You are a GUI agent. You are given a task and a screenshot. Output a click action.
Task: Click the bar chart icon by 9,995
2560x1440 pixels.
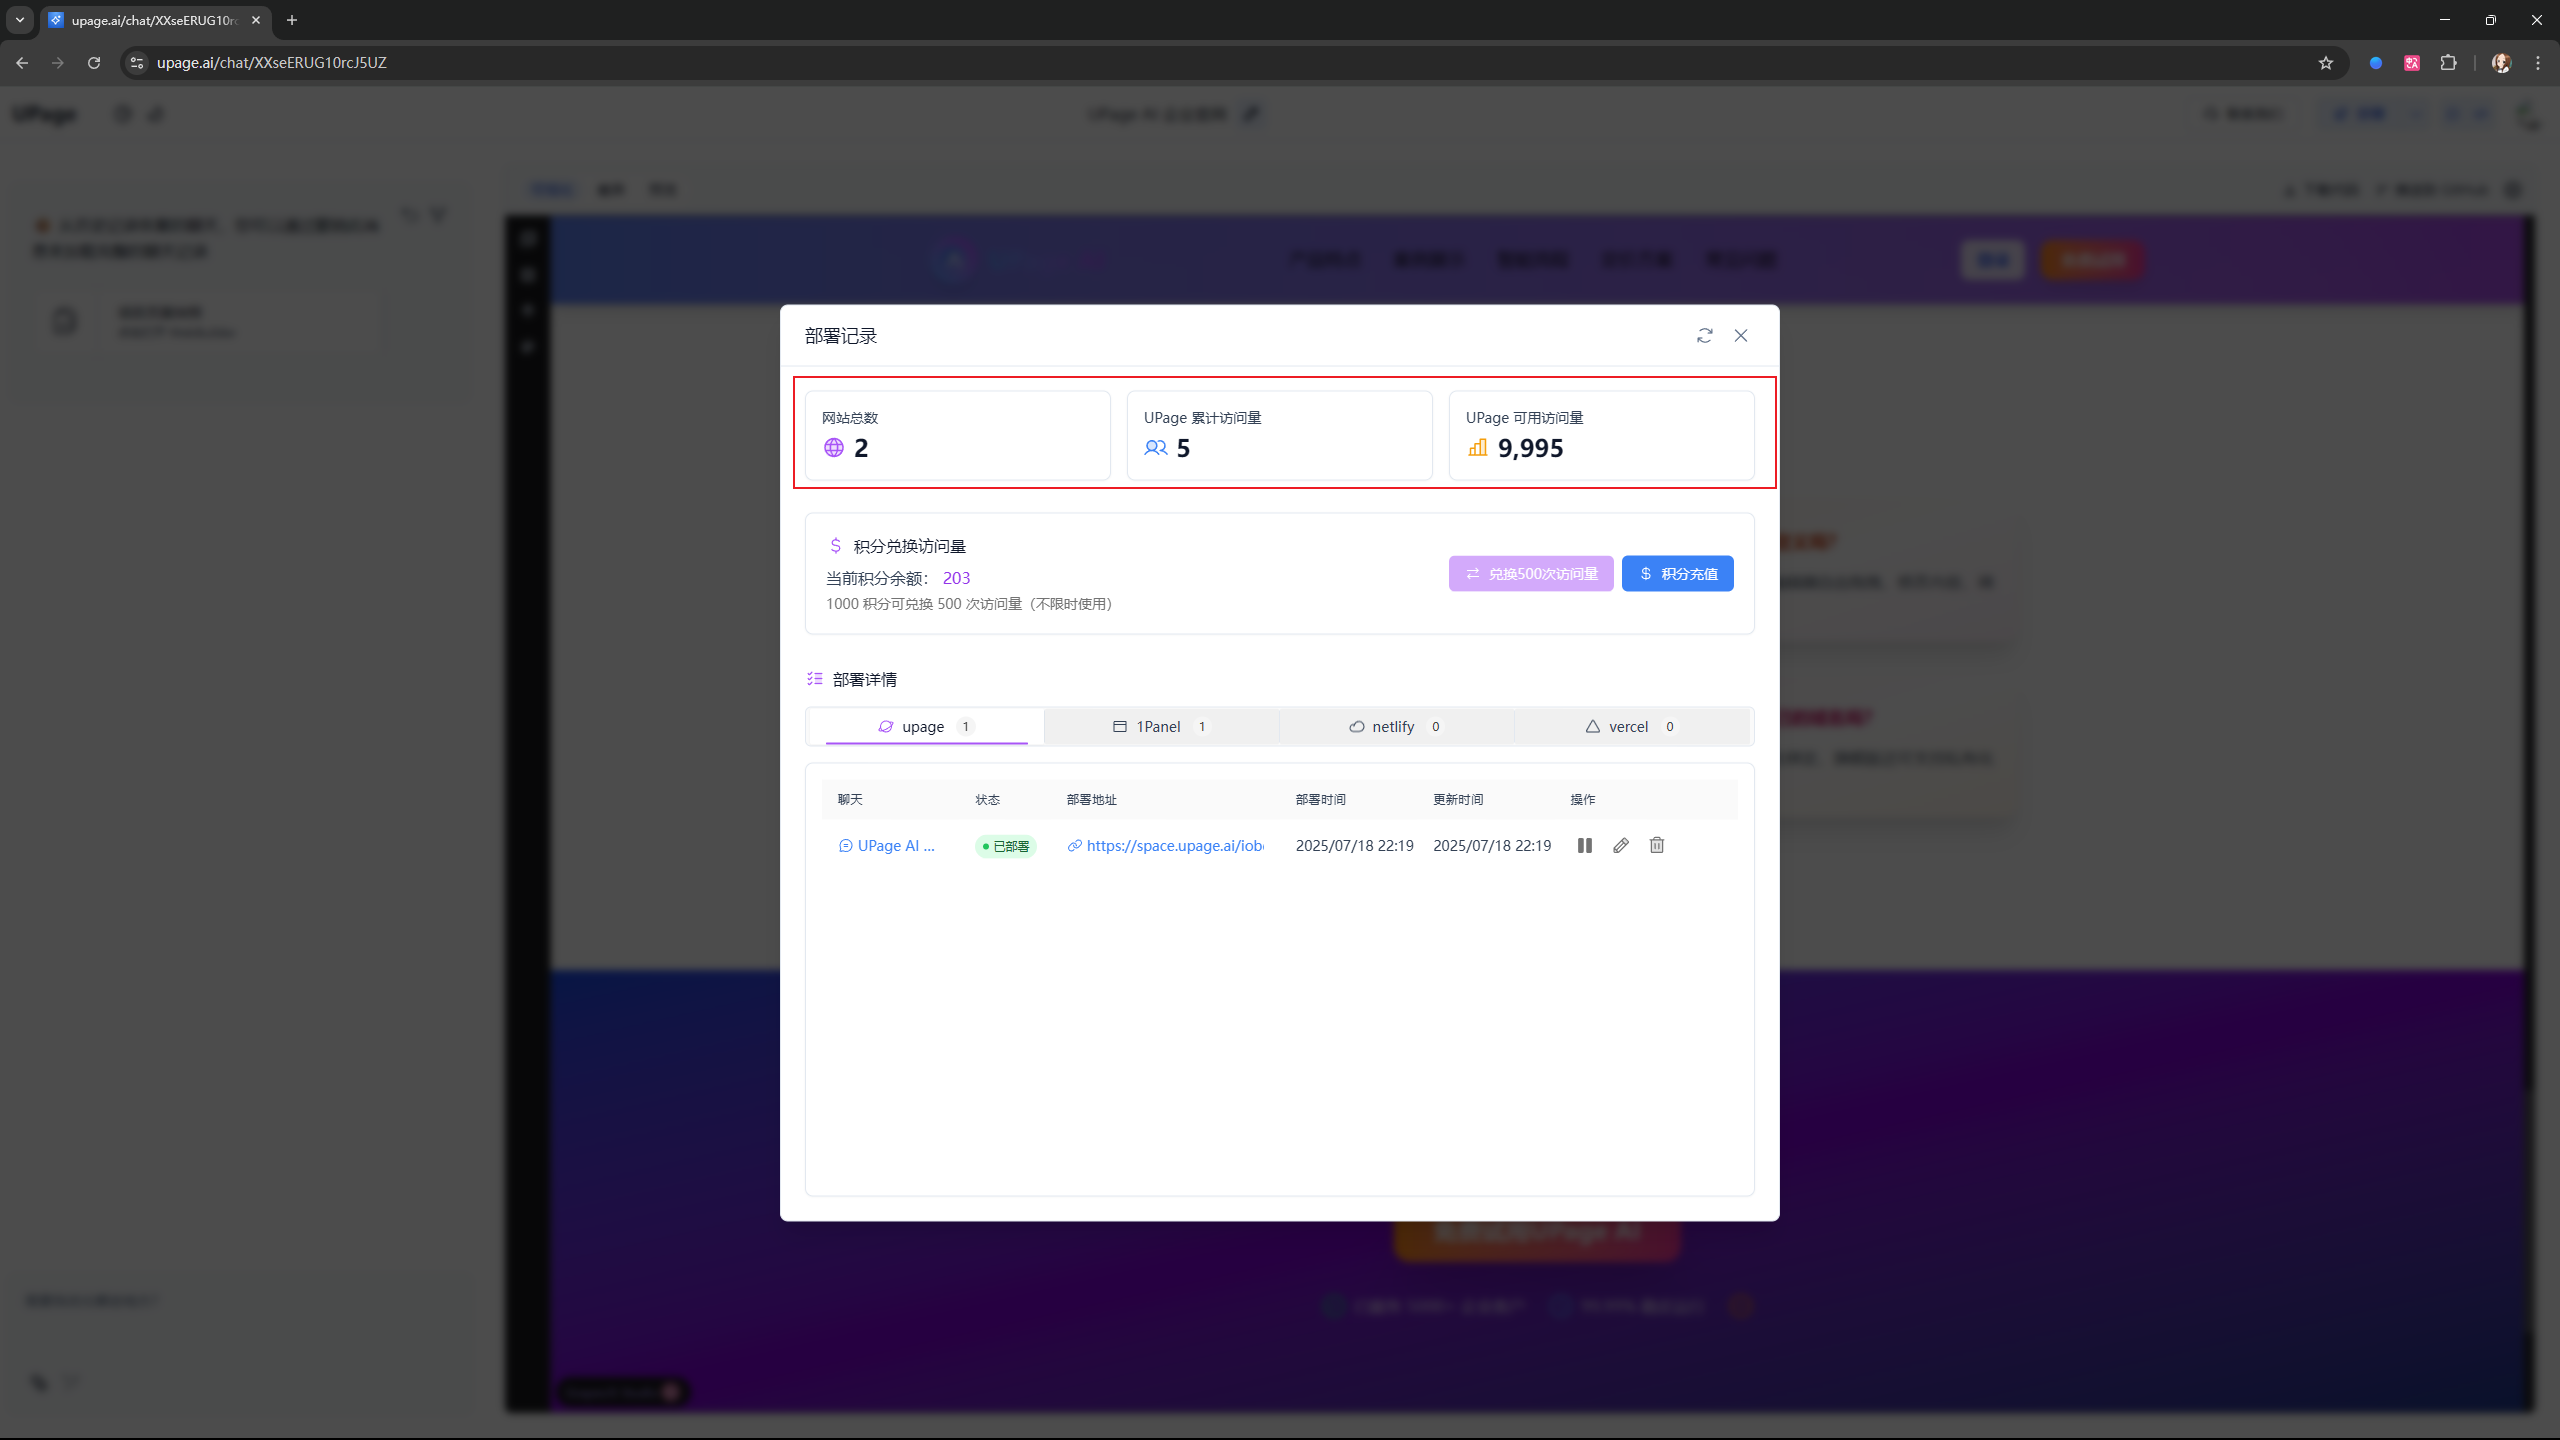[1477, 448]
